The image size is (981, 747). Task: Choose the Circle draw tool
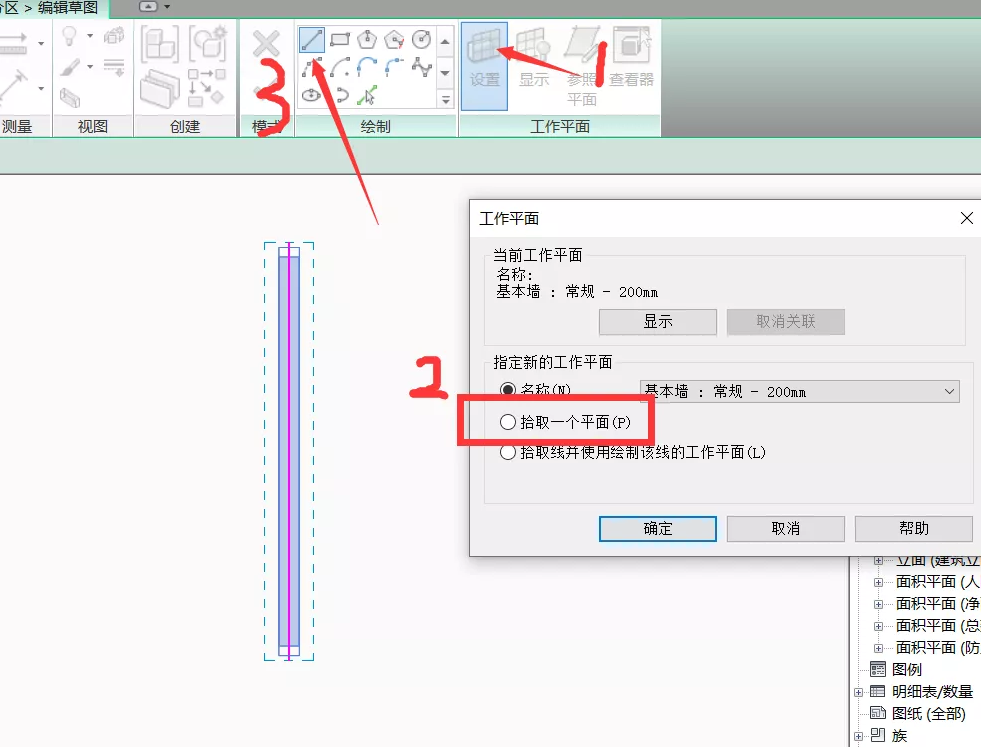coord(421,41)
